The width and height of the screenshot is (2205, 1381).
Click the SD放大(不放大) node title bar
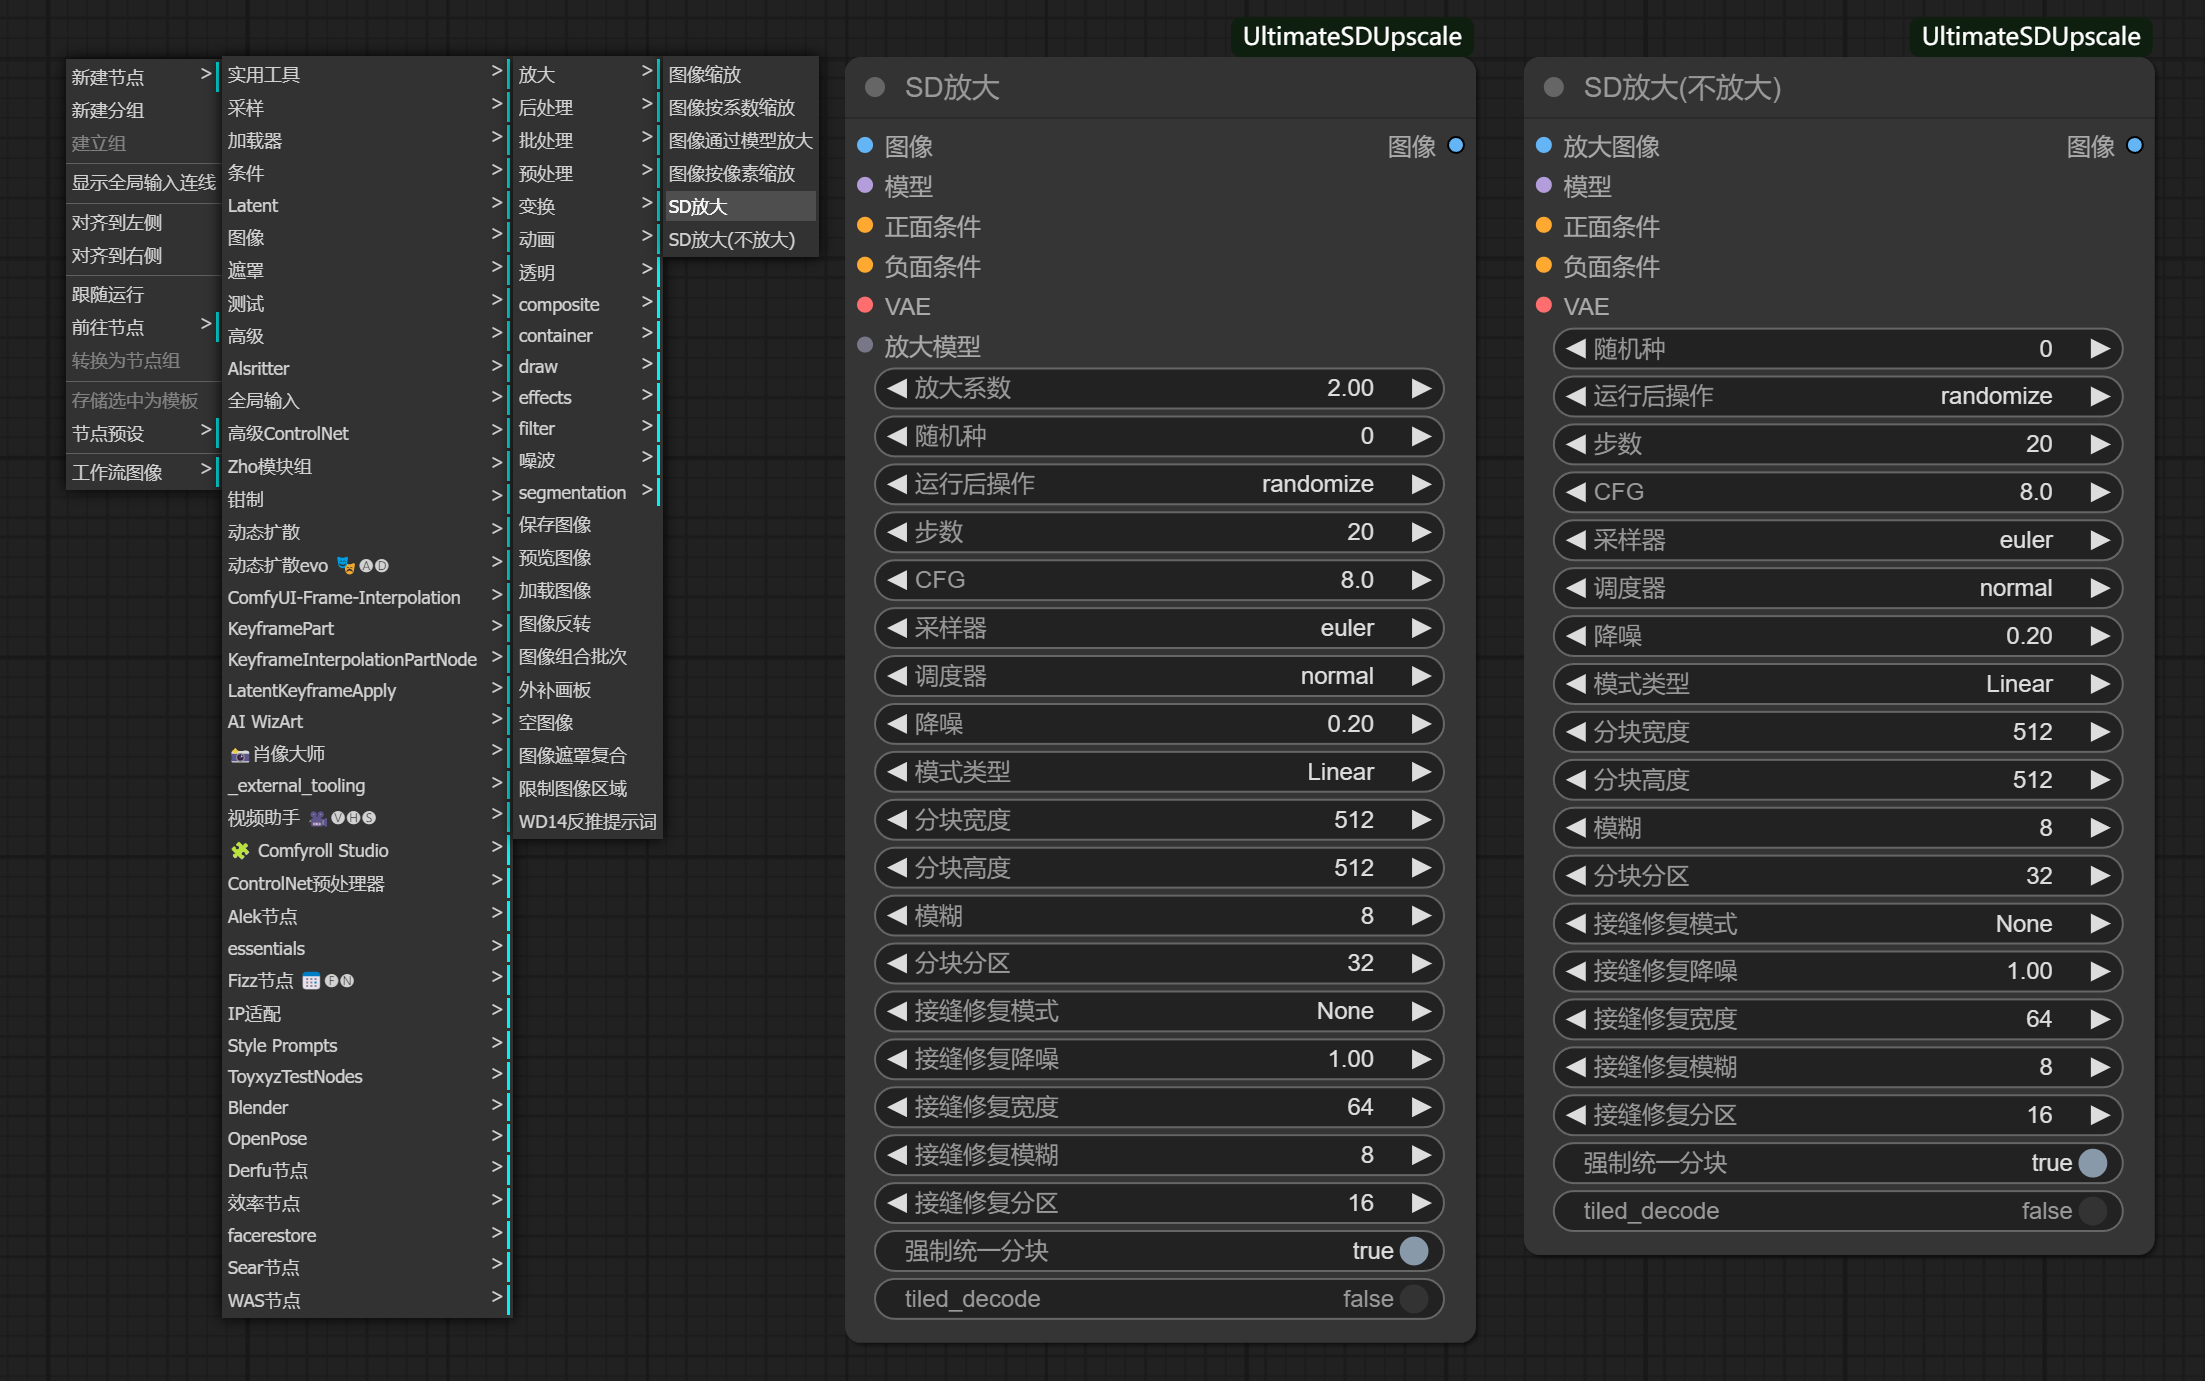[x=1838, y=87]
